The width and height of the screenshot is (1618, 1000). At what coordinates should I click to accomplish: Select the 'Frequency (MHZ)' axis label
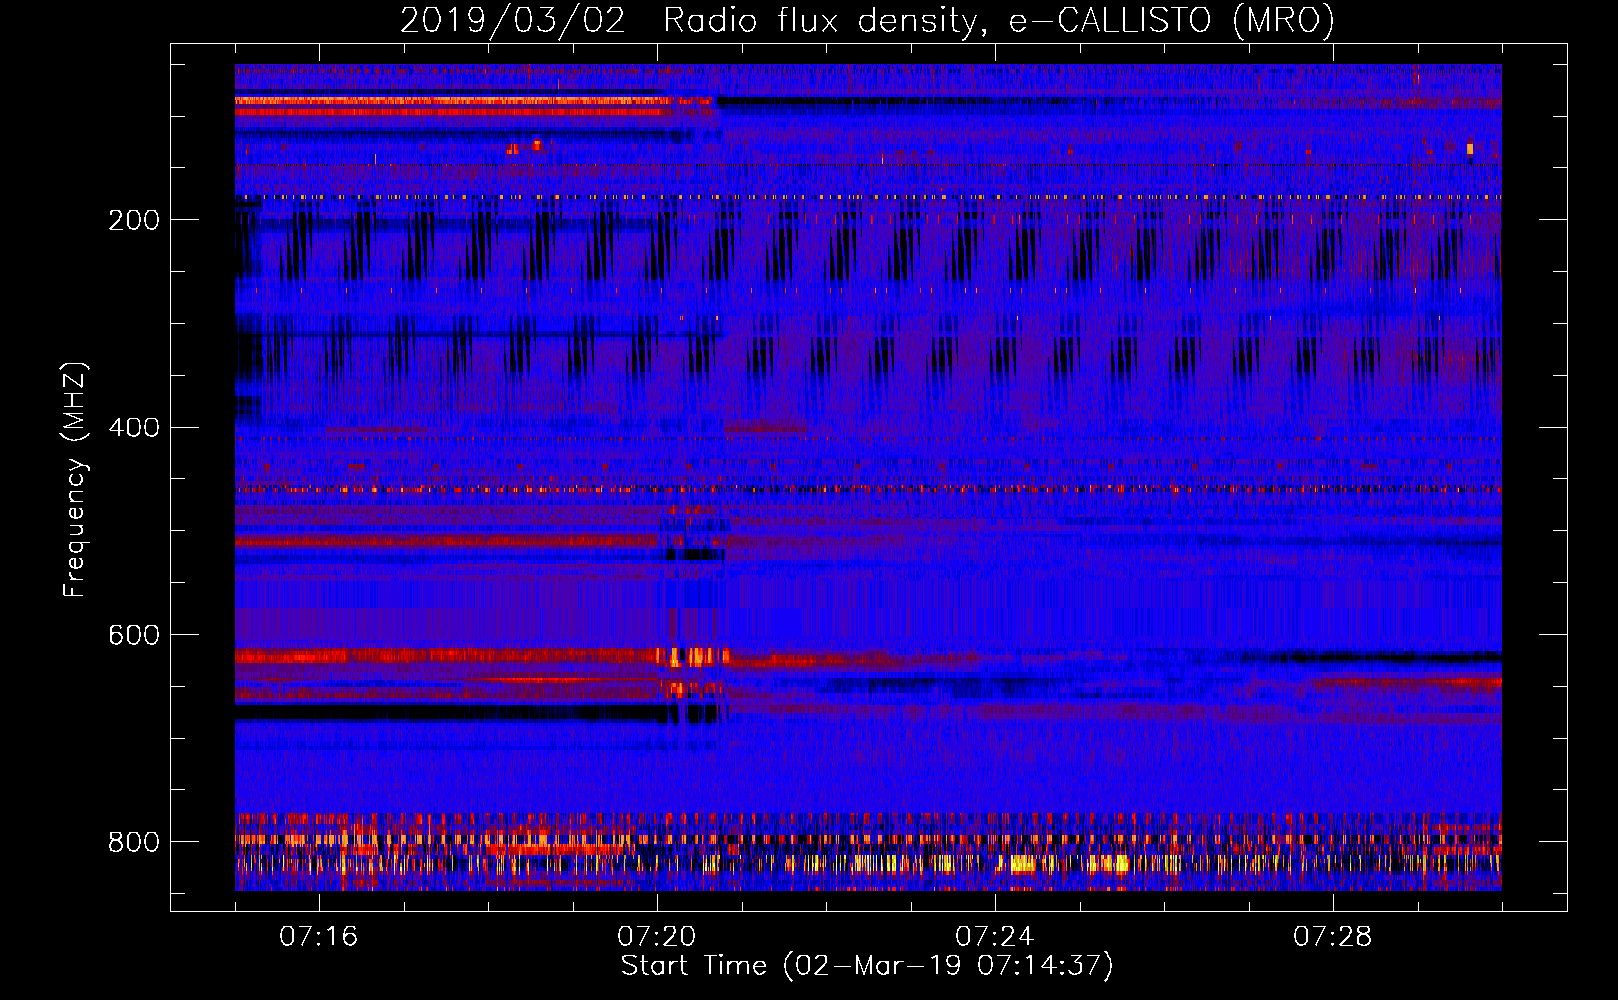click(74, 480)
